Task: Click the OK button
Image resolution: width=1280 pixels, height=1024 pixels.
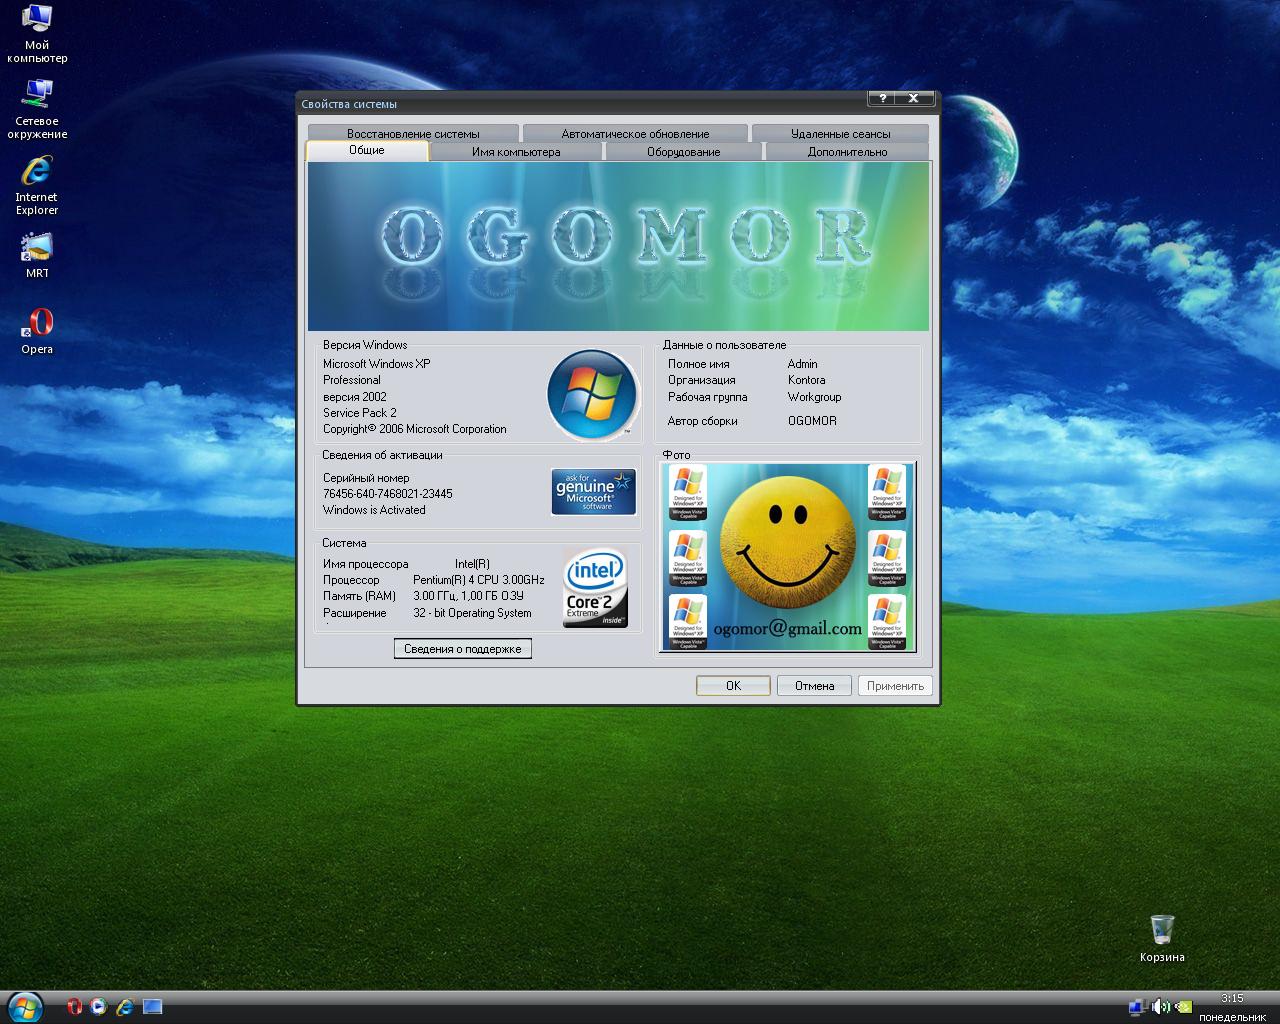Action: 733,686
